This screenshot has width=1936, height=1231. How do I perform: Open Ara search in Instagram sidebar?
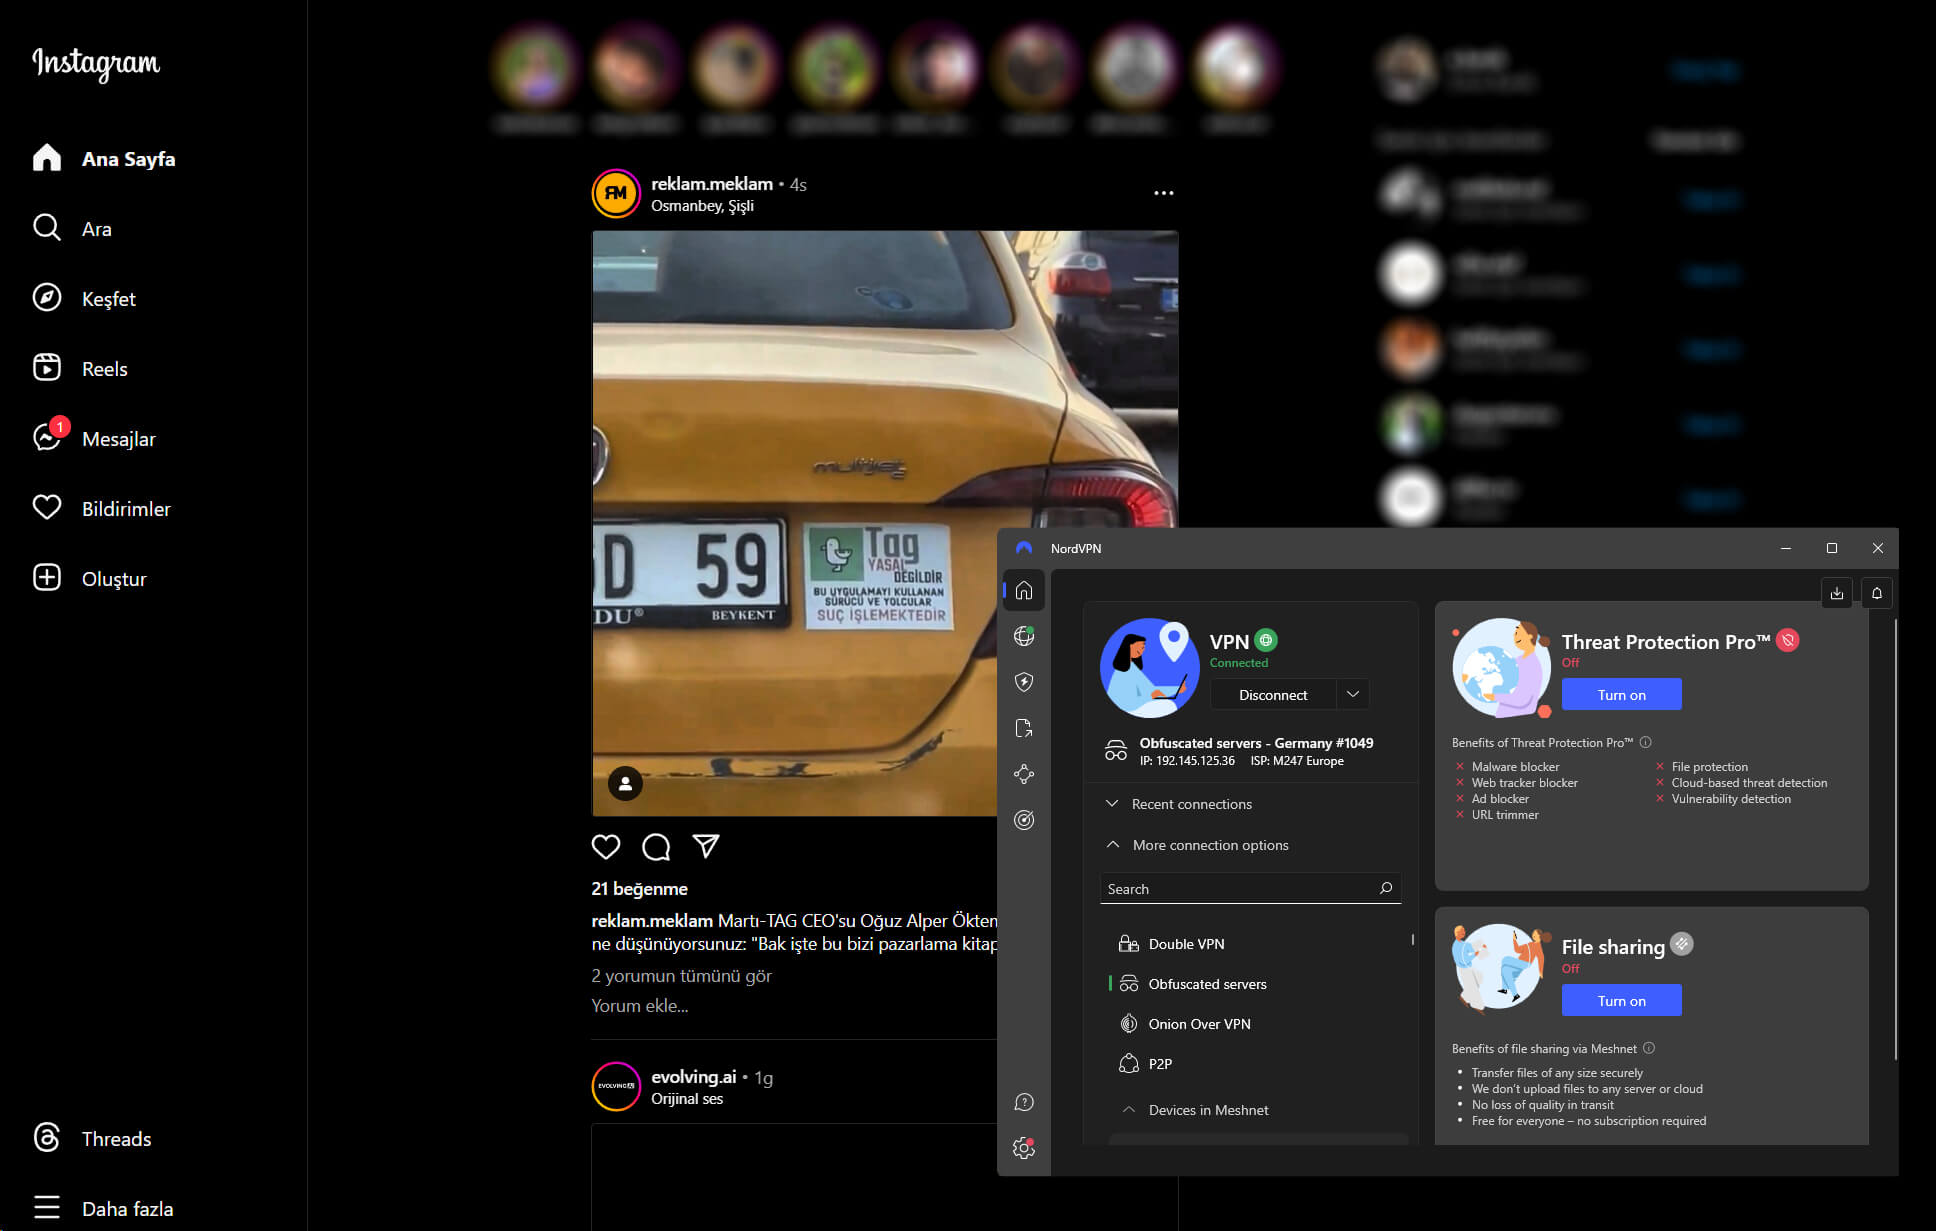click(x=72, y=229)
